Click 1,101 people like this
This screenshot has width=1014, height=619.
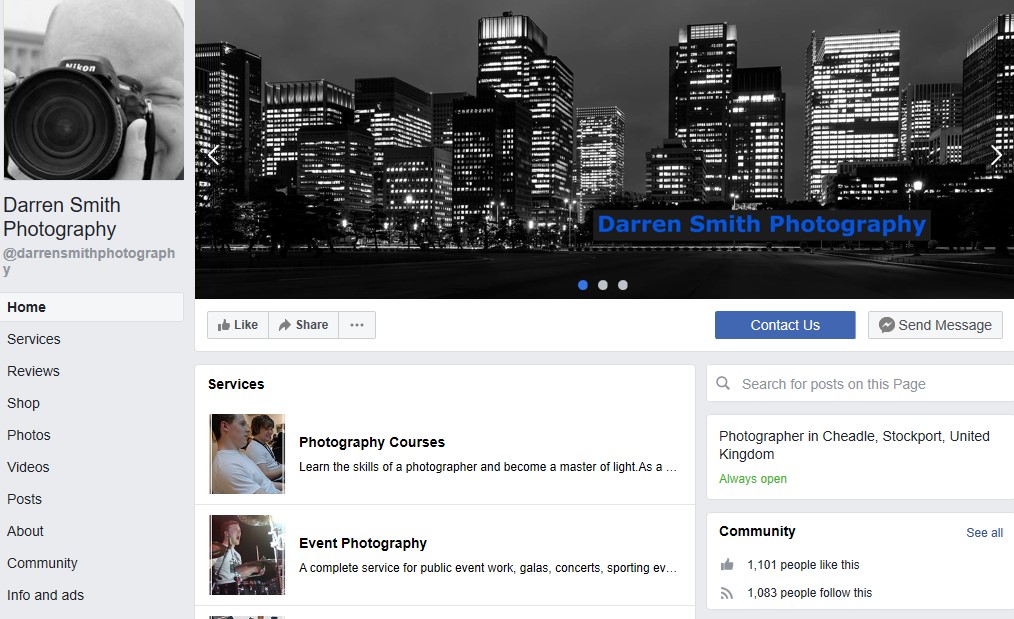click(803, 565)
